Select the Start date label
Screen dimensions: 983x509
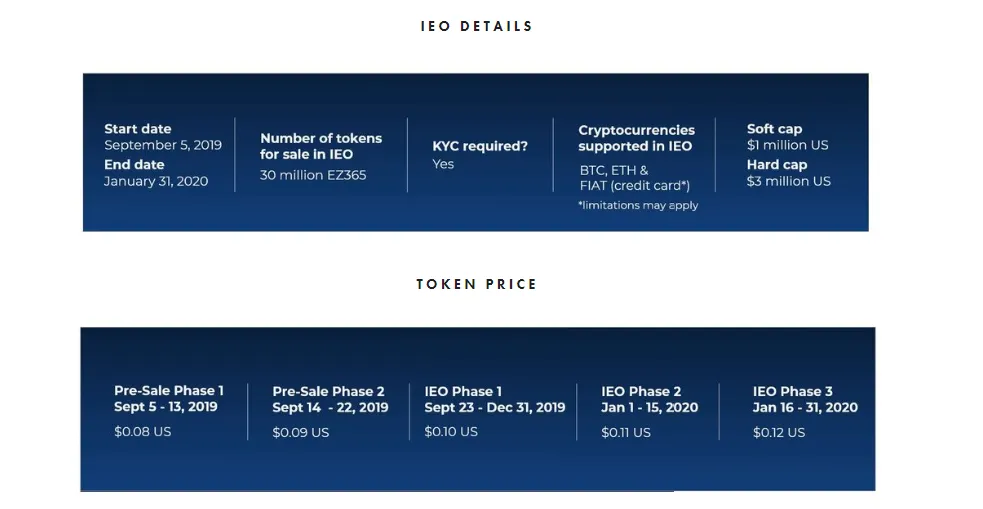tap(137, 129)
